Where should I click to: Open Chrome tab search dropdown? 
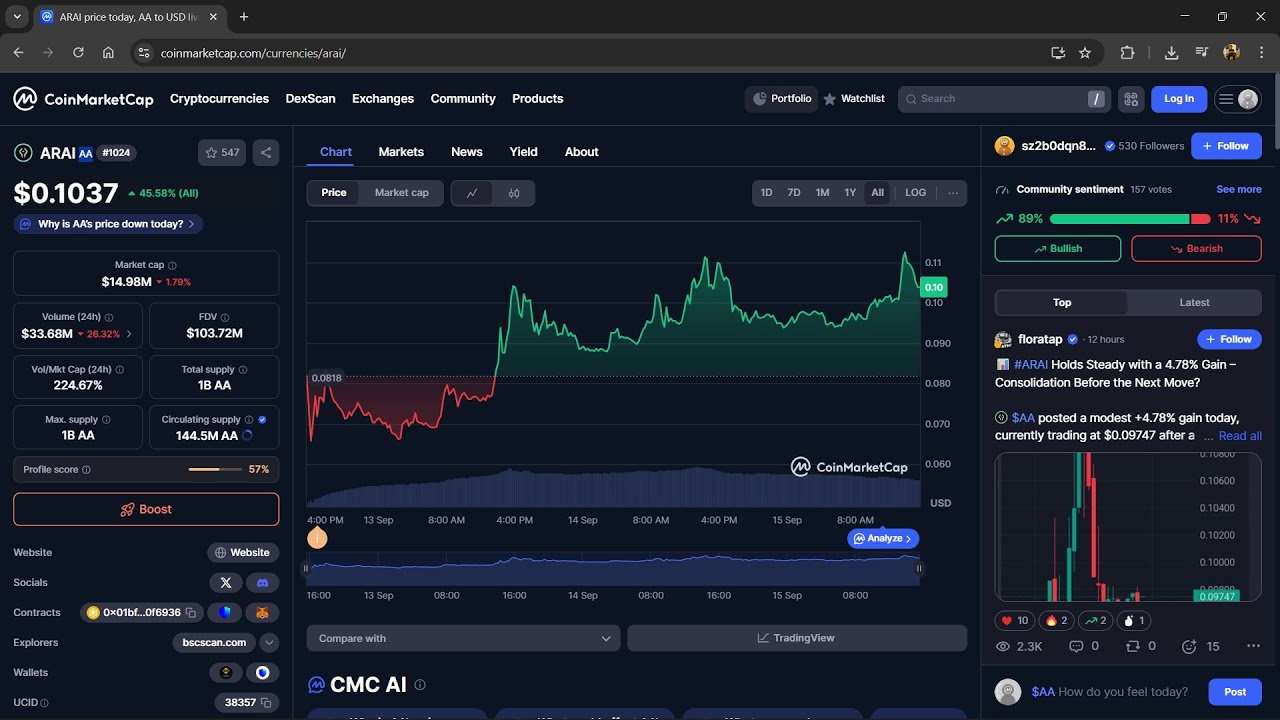pos(17,17)
